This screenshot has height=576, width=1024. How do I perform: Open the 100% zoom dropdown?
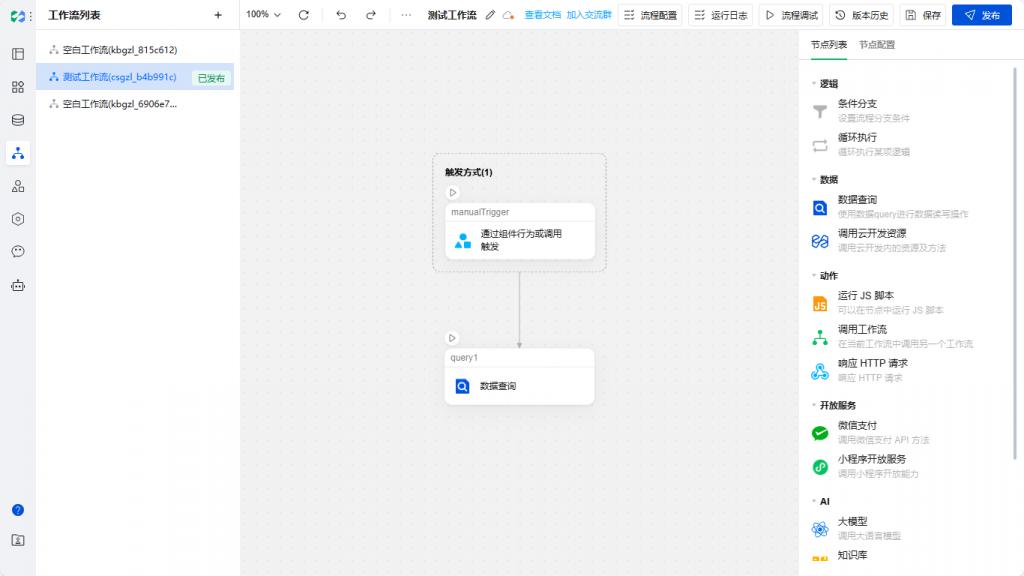264,14
